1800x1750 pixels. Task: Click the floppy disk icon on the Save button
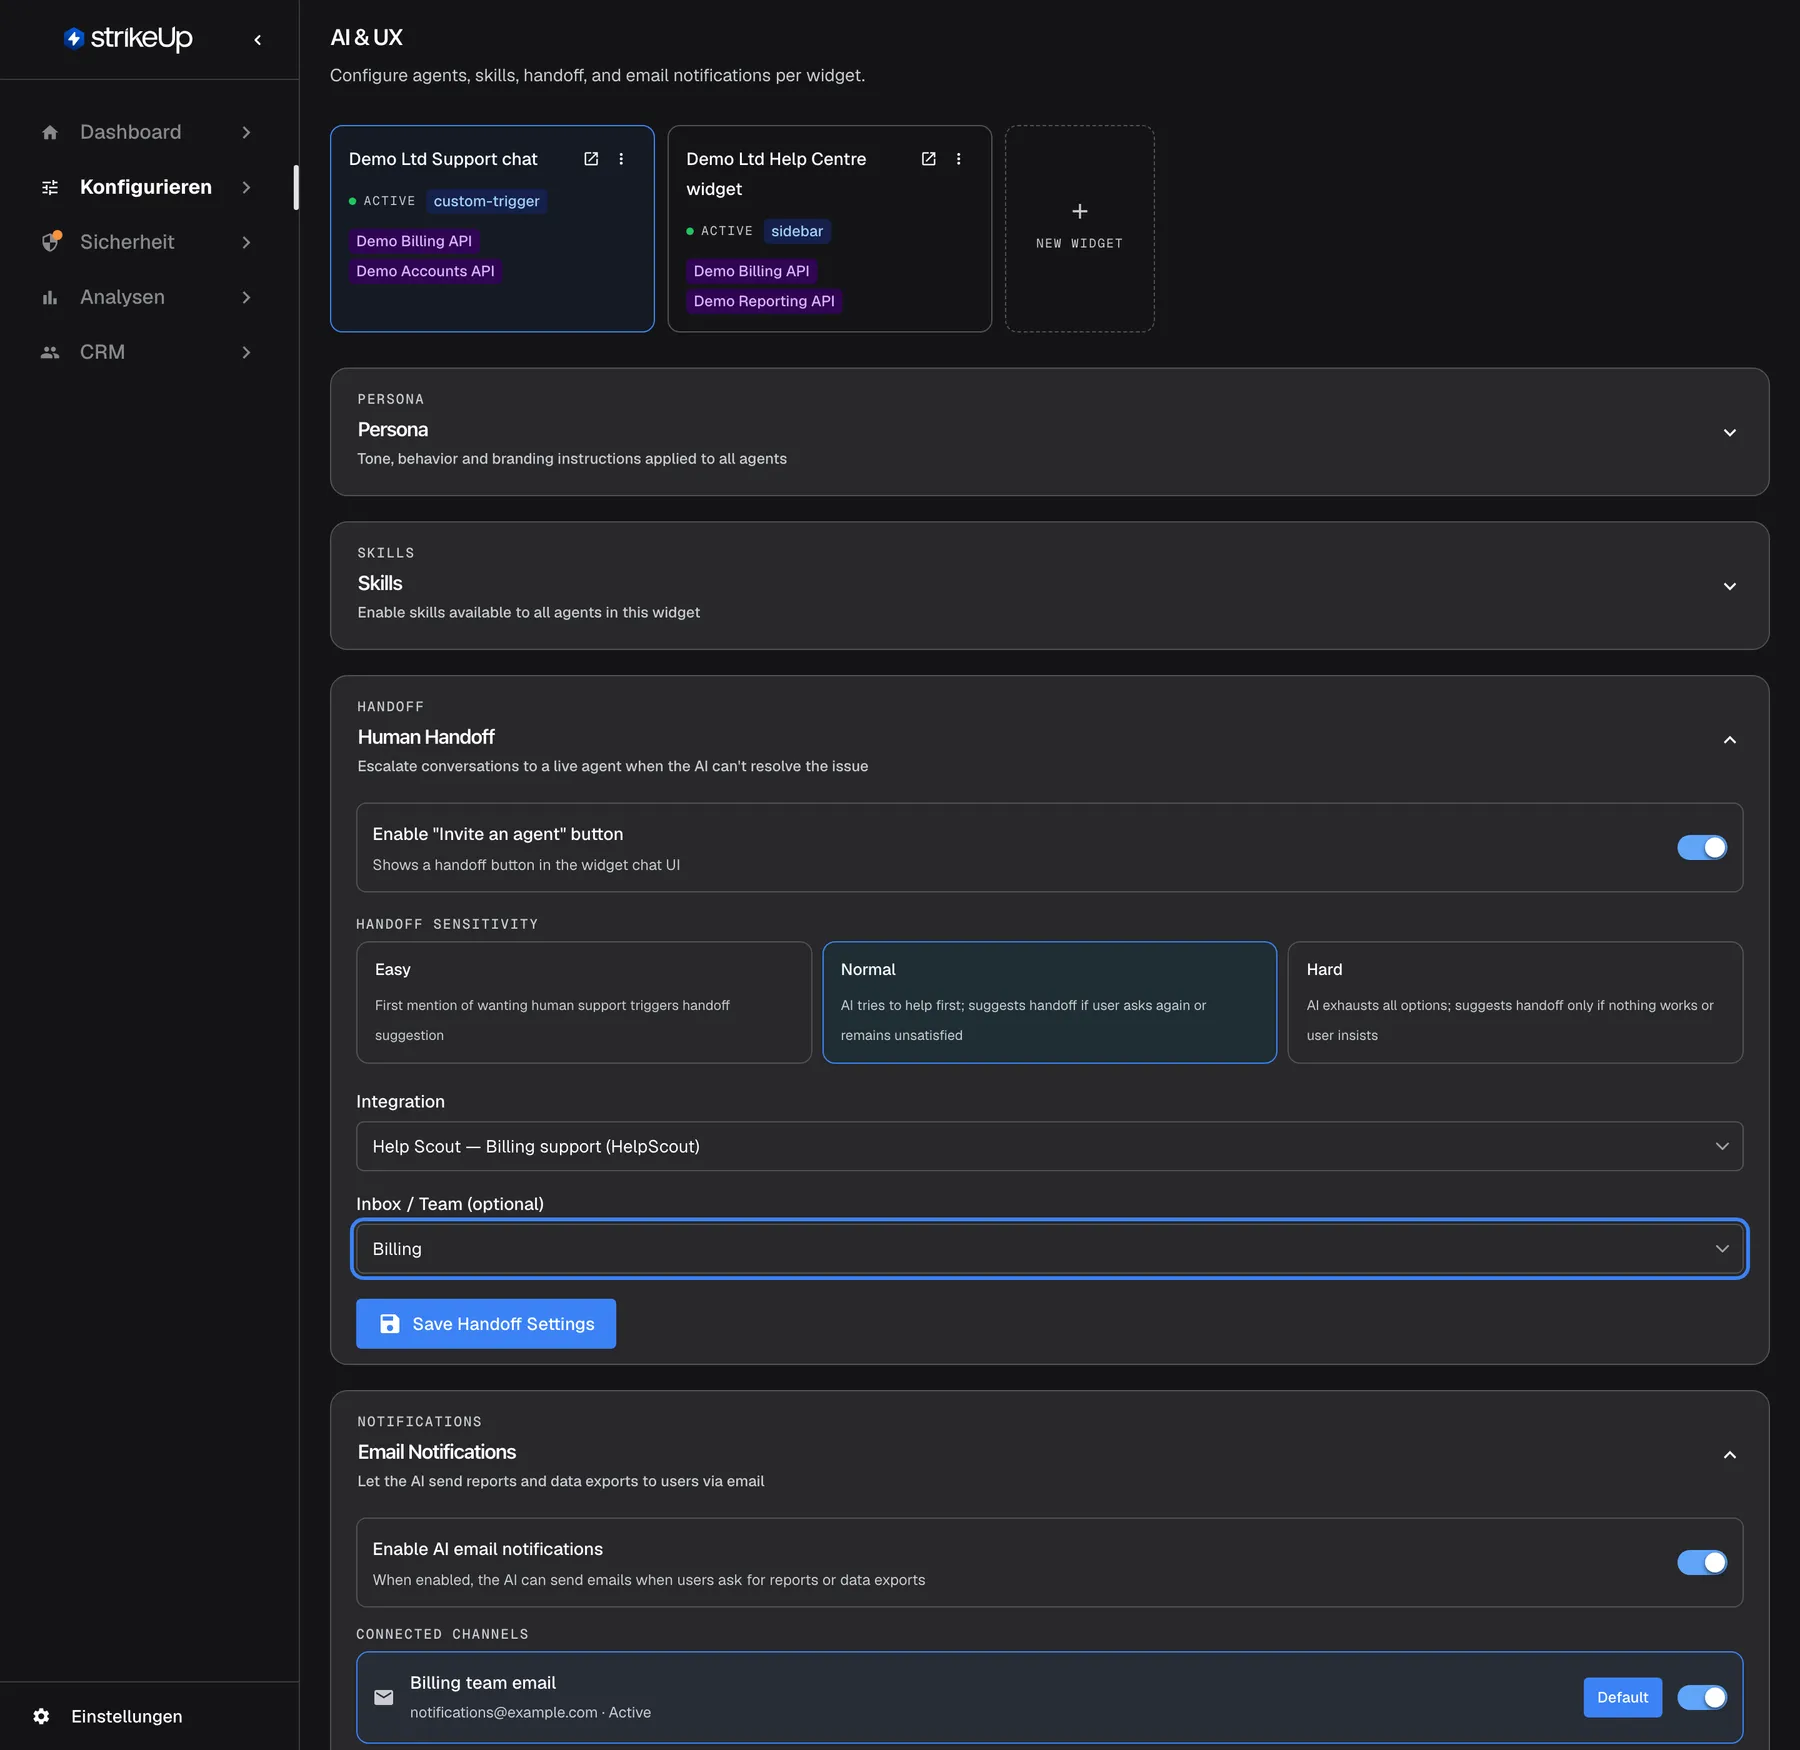tap(390, 1324)
